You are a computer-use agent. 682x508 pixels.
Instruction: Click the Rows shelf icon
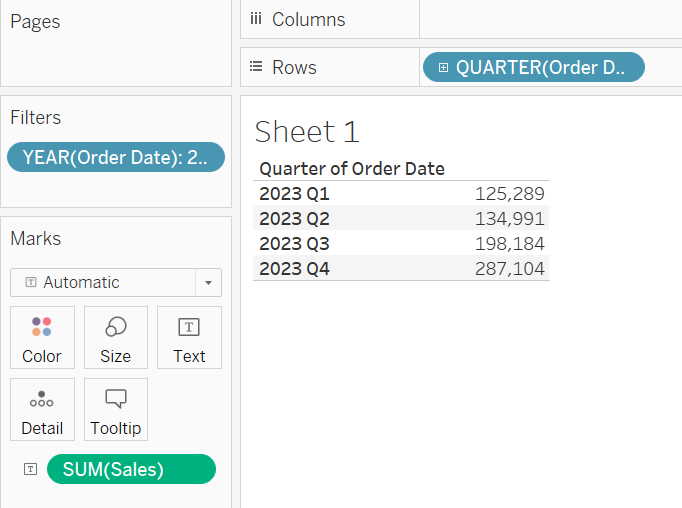[x=256, y=67]
